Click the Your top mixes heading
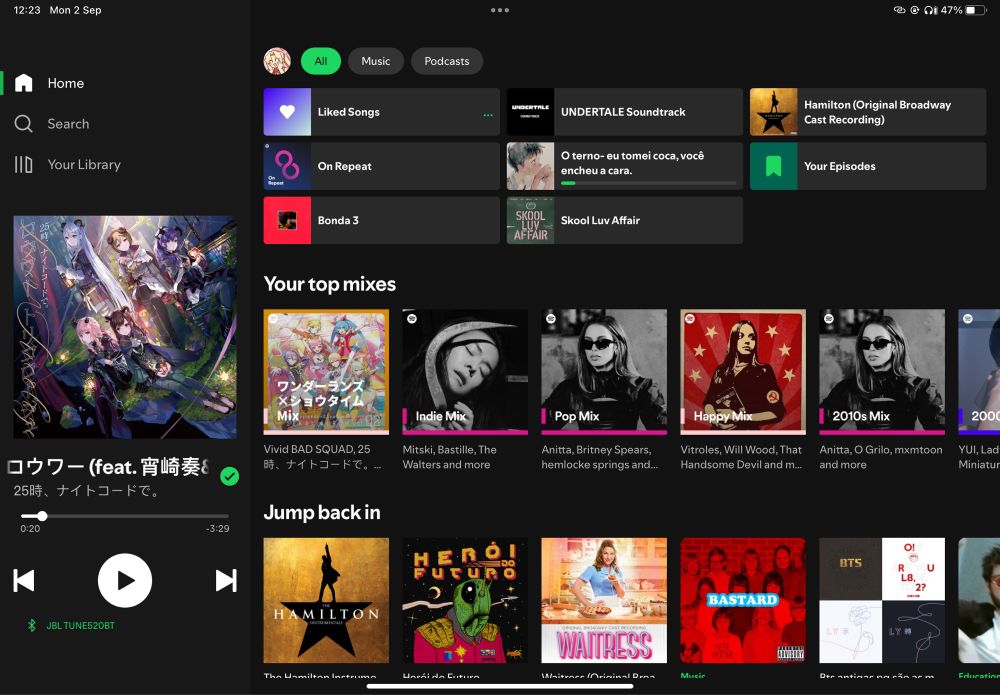Viewport: 1000px width, 695px height. click(x=330, y=284)
